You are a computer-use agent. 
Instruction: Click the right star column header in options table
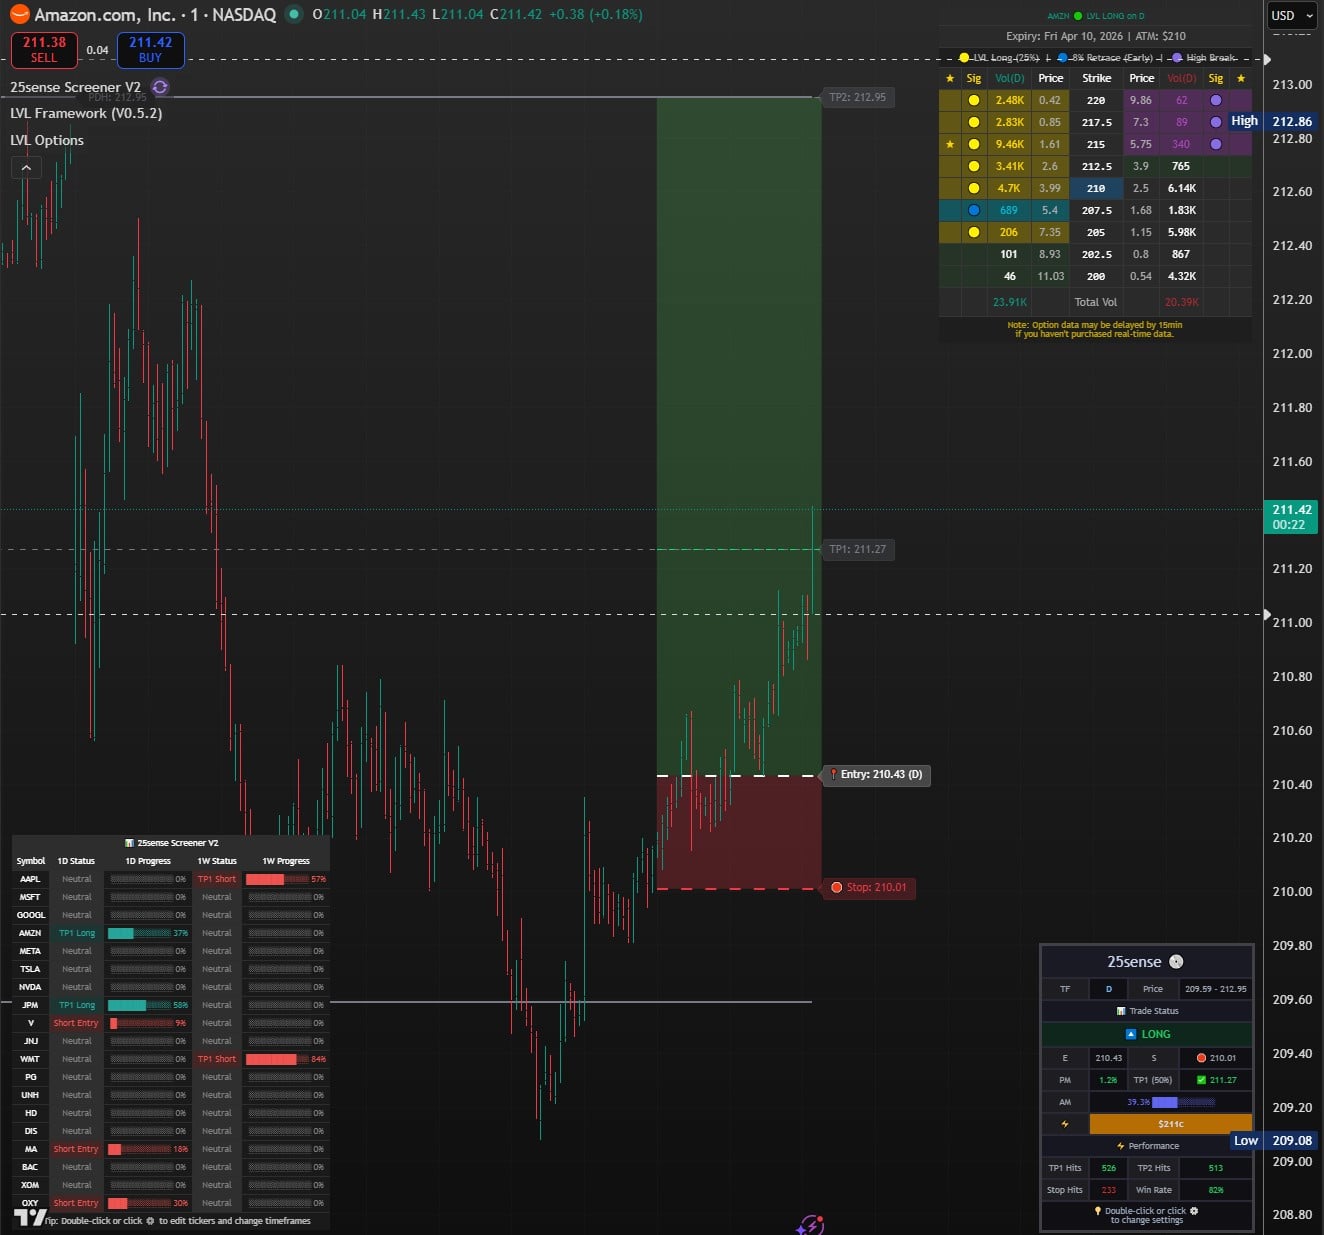click(x=1241, y=78)
